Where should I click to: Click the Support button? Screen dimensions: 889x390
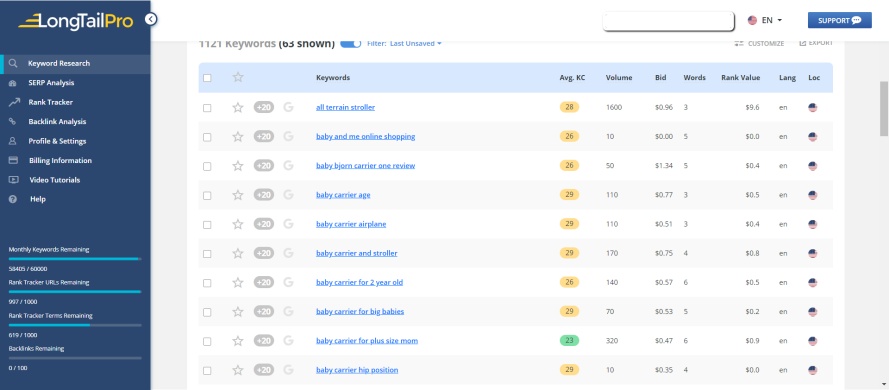840,20
